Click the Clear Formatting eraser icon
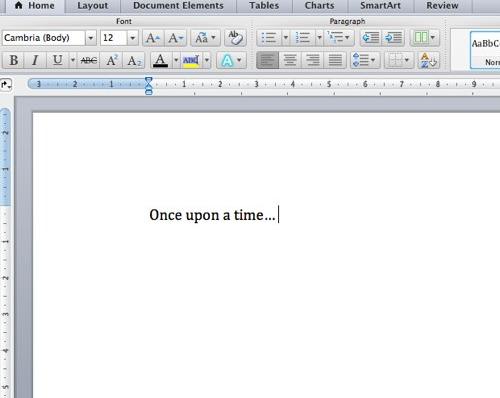Screen dimensions: 500x398 (x=235, y=38)
